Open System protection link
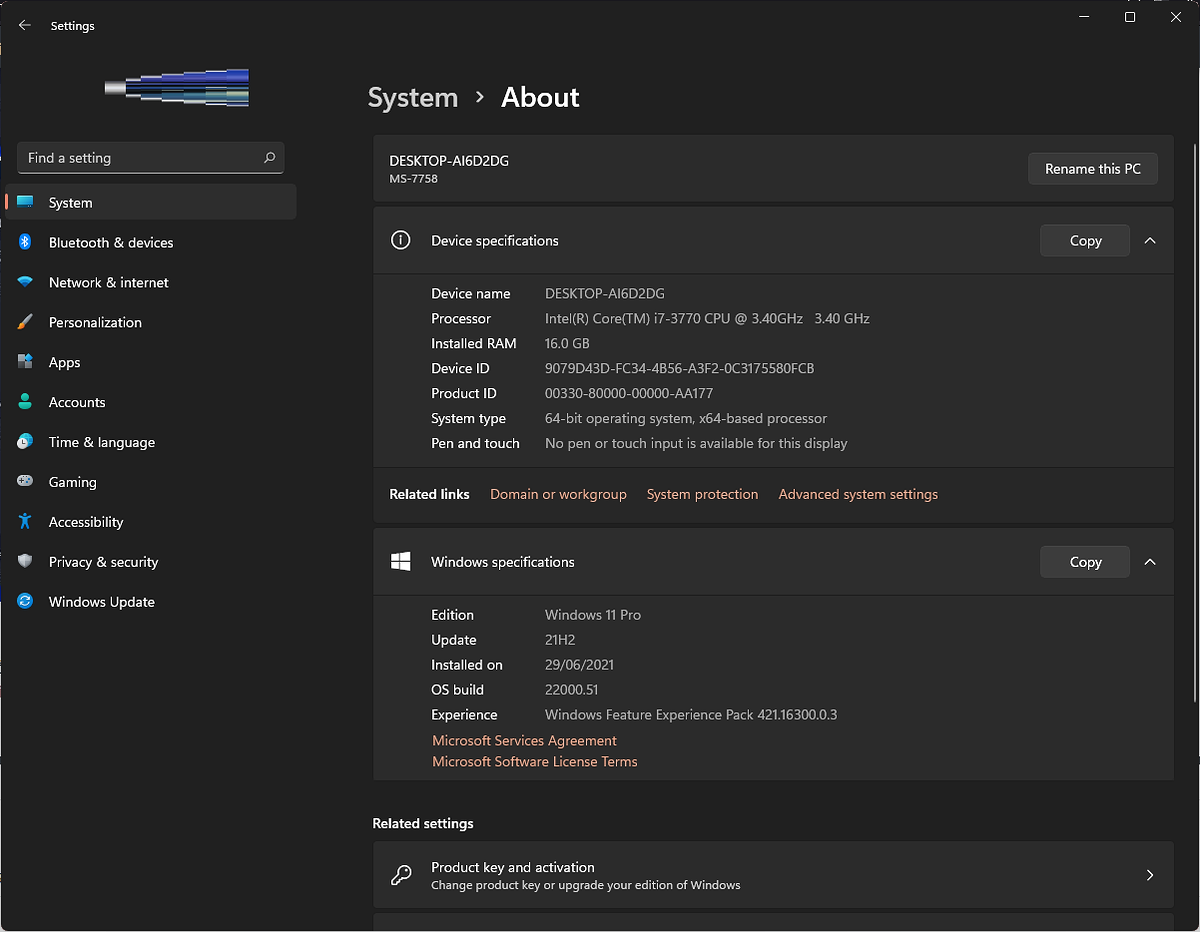The width and height of the screenshot is (1200, 932). (702, 495)
